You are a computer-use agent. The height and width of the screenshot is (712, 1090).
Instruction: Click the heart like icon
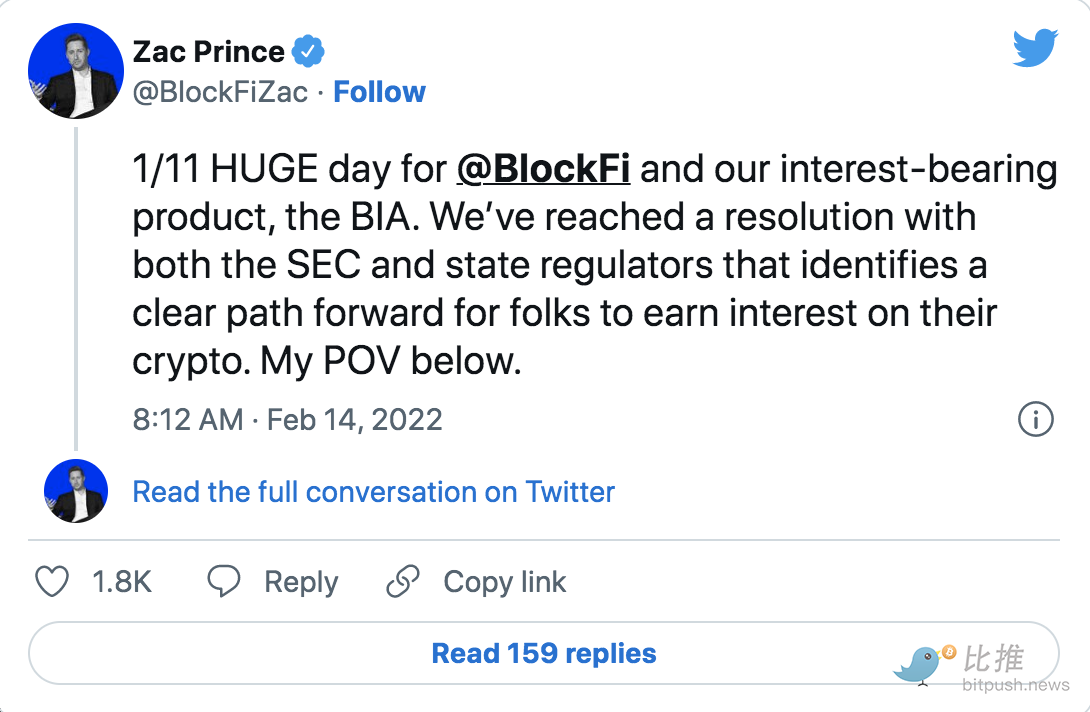(x=52, y=581)
